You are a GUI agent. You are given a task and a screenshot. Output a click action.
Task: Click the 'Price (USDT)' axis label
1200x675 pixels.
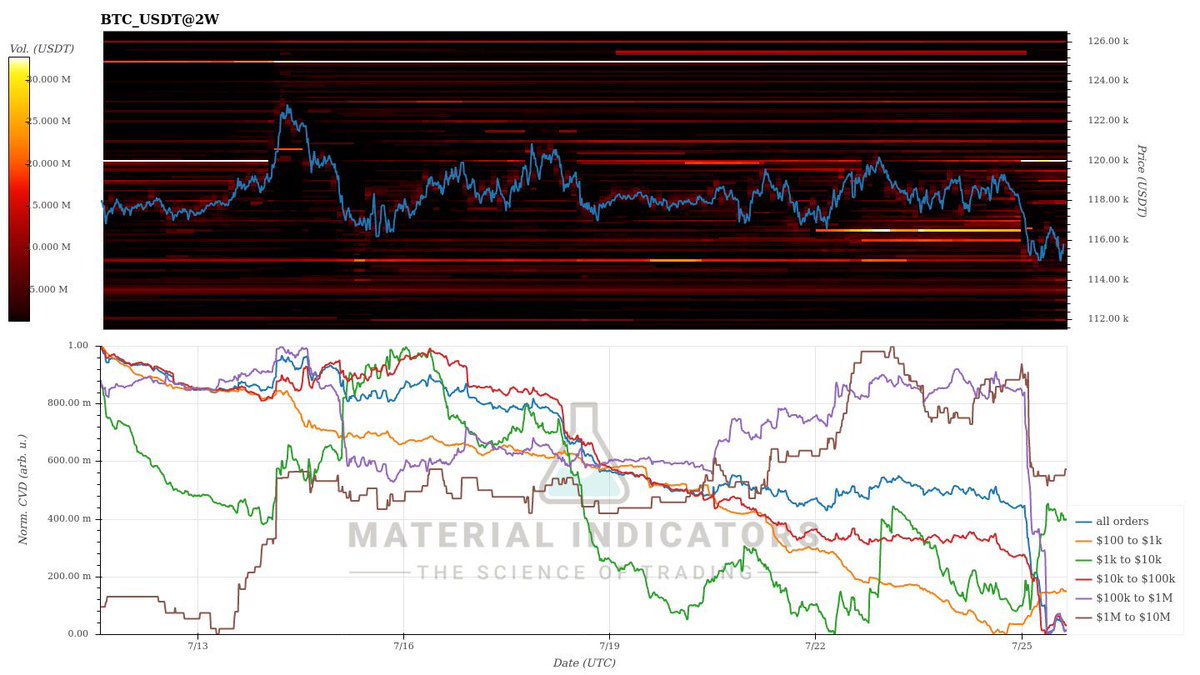coord(1141,180)
